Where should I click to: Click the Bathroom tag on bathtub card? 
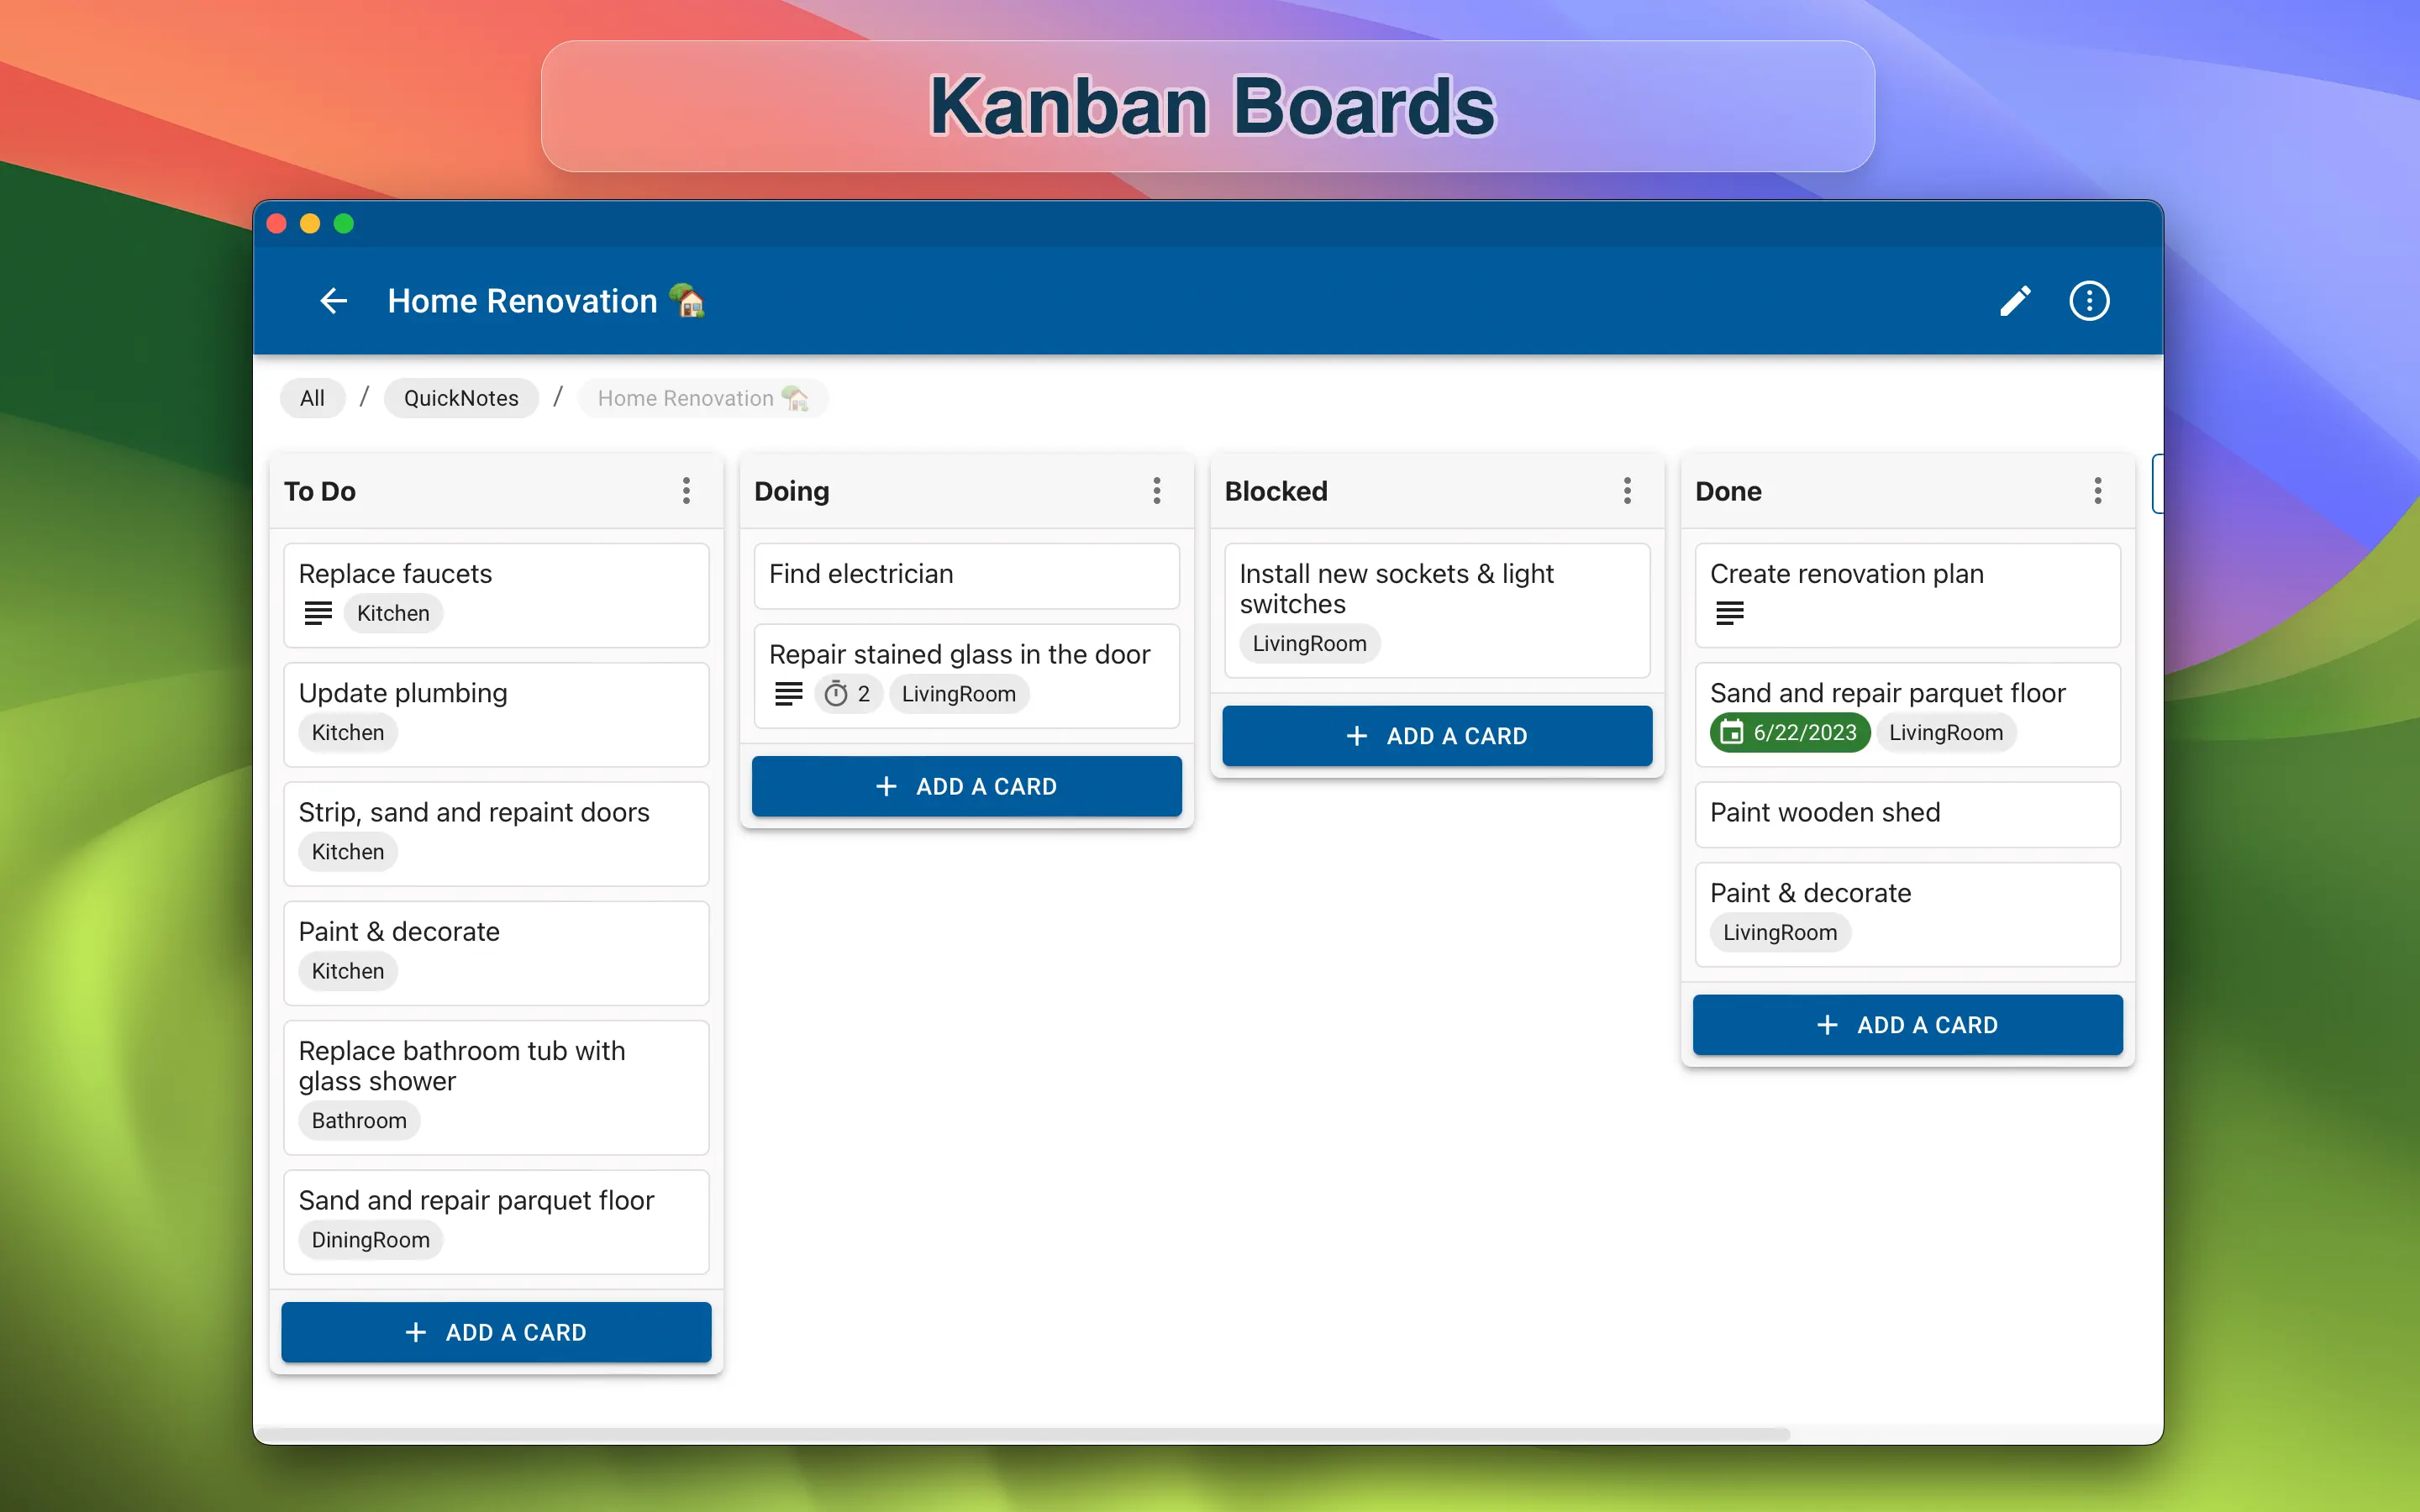[359, 1121]
